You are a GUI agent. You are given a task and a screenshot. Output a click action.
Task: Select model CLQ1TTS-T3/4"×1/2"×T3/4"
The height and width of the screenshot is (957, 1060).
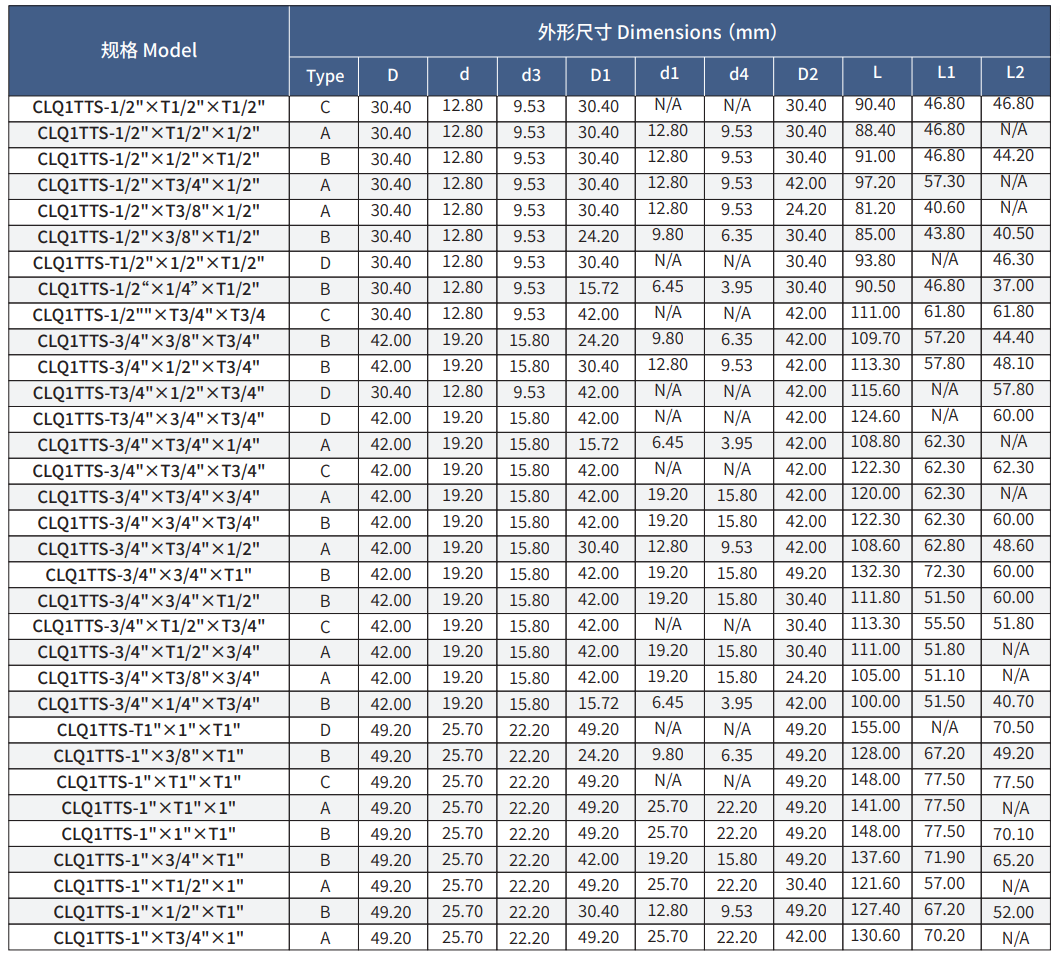click(149, 393)
